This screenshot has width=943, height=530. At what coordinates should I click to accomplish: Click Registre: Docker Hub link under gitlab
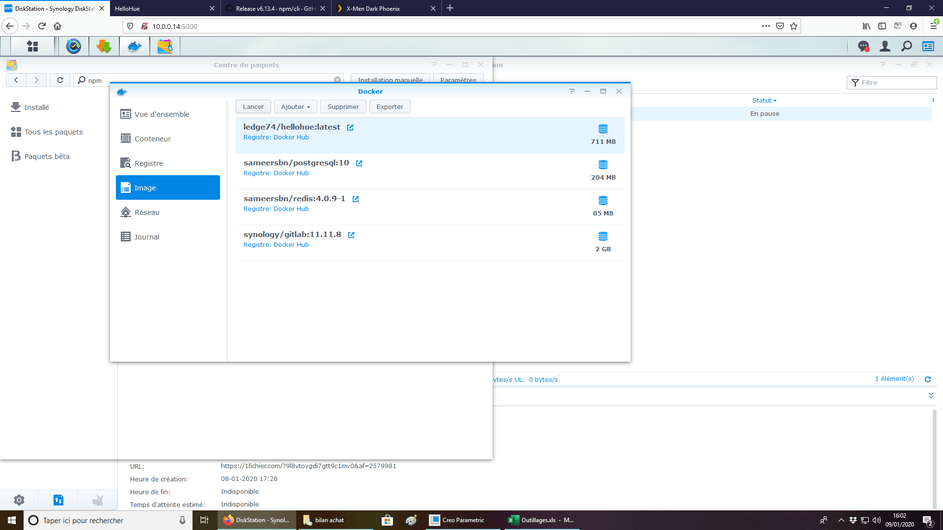276,245
